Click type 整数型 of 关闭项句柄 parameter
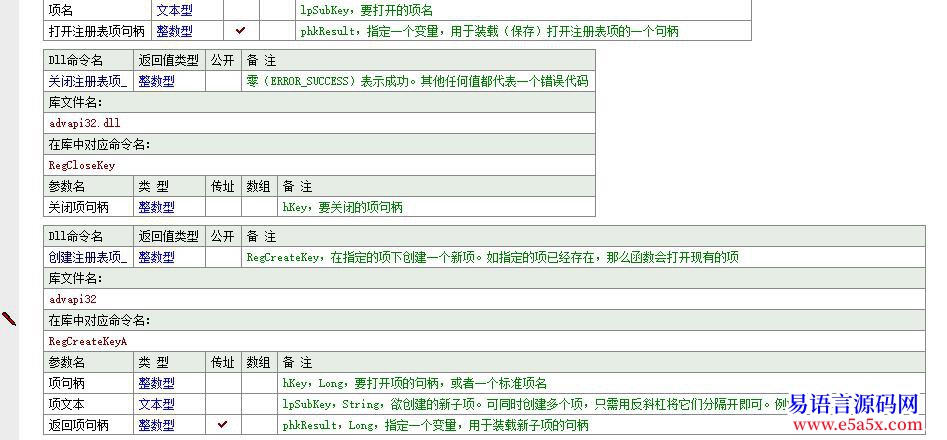The image size is (947, 440). click(x=156, y=206)
